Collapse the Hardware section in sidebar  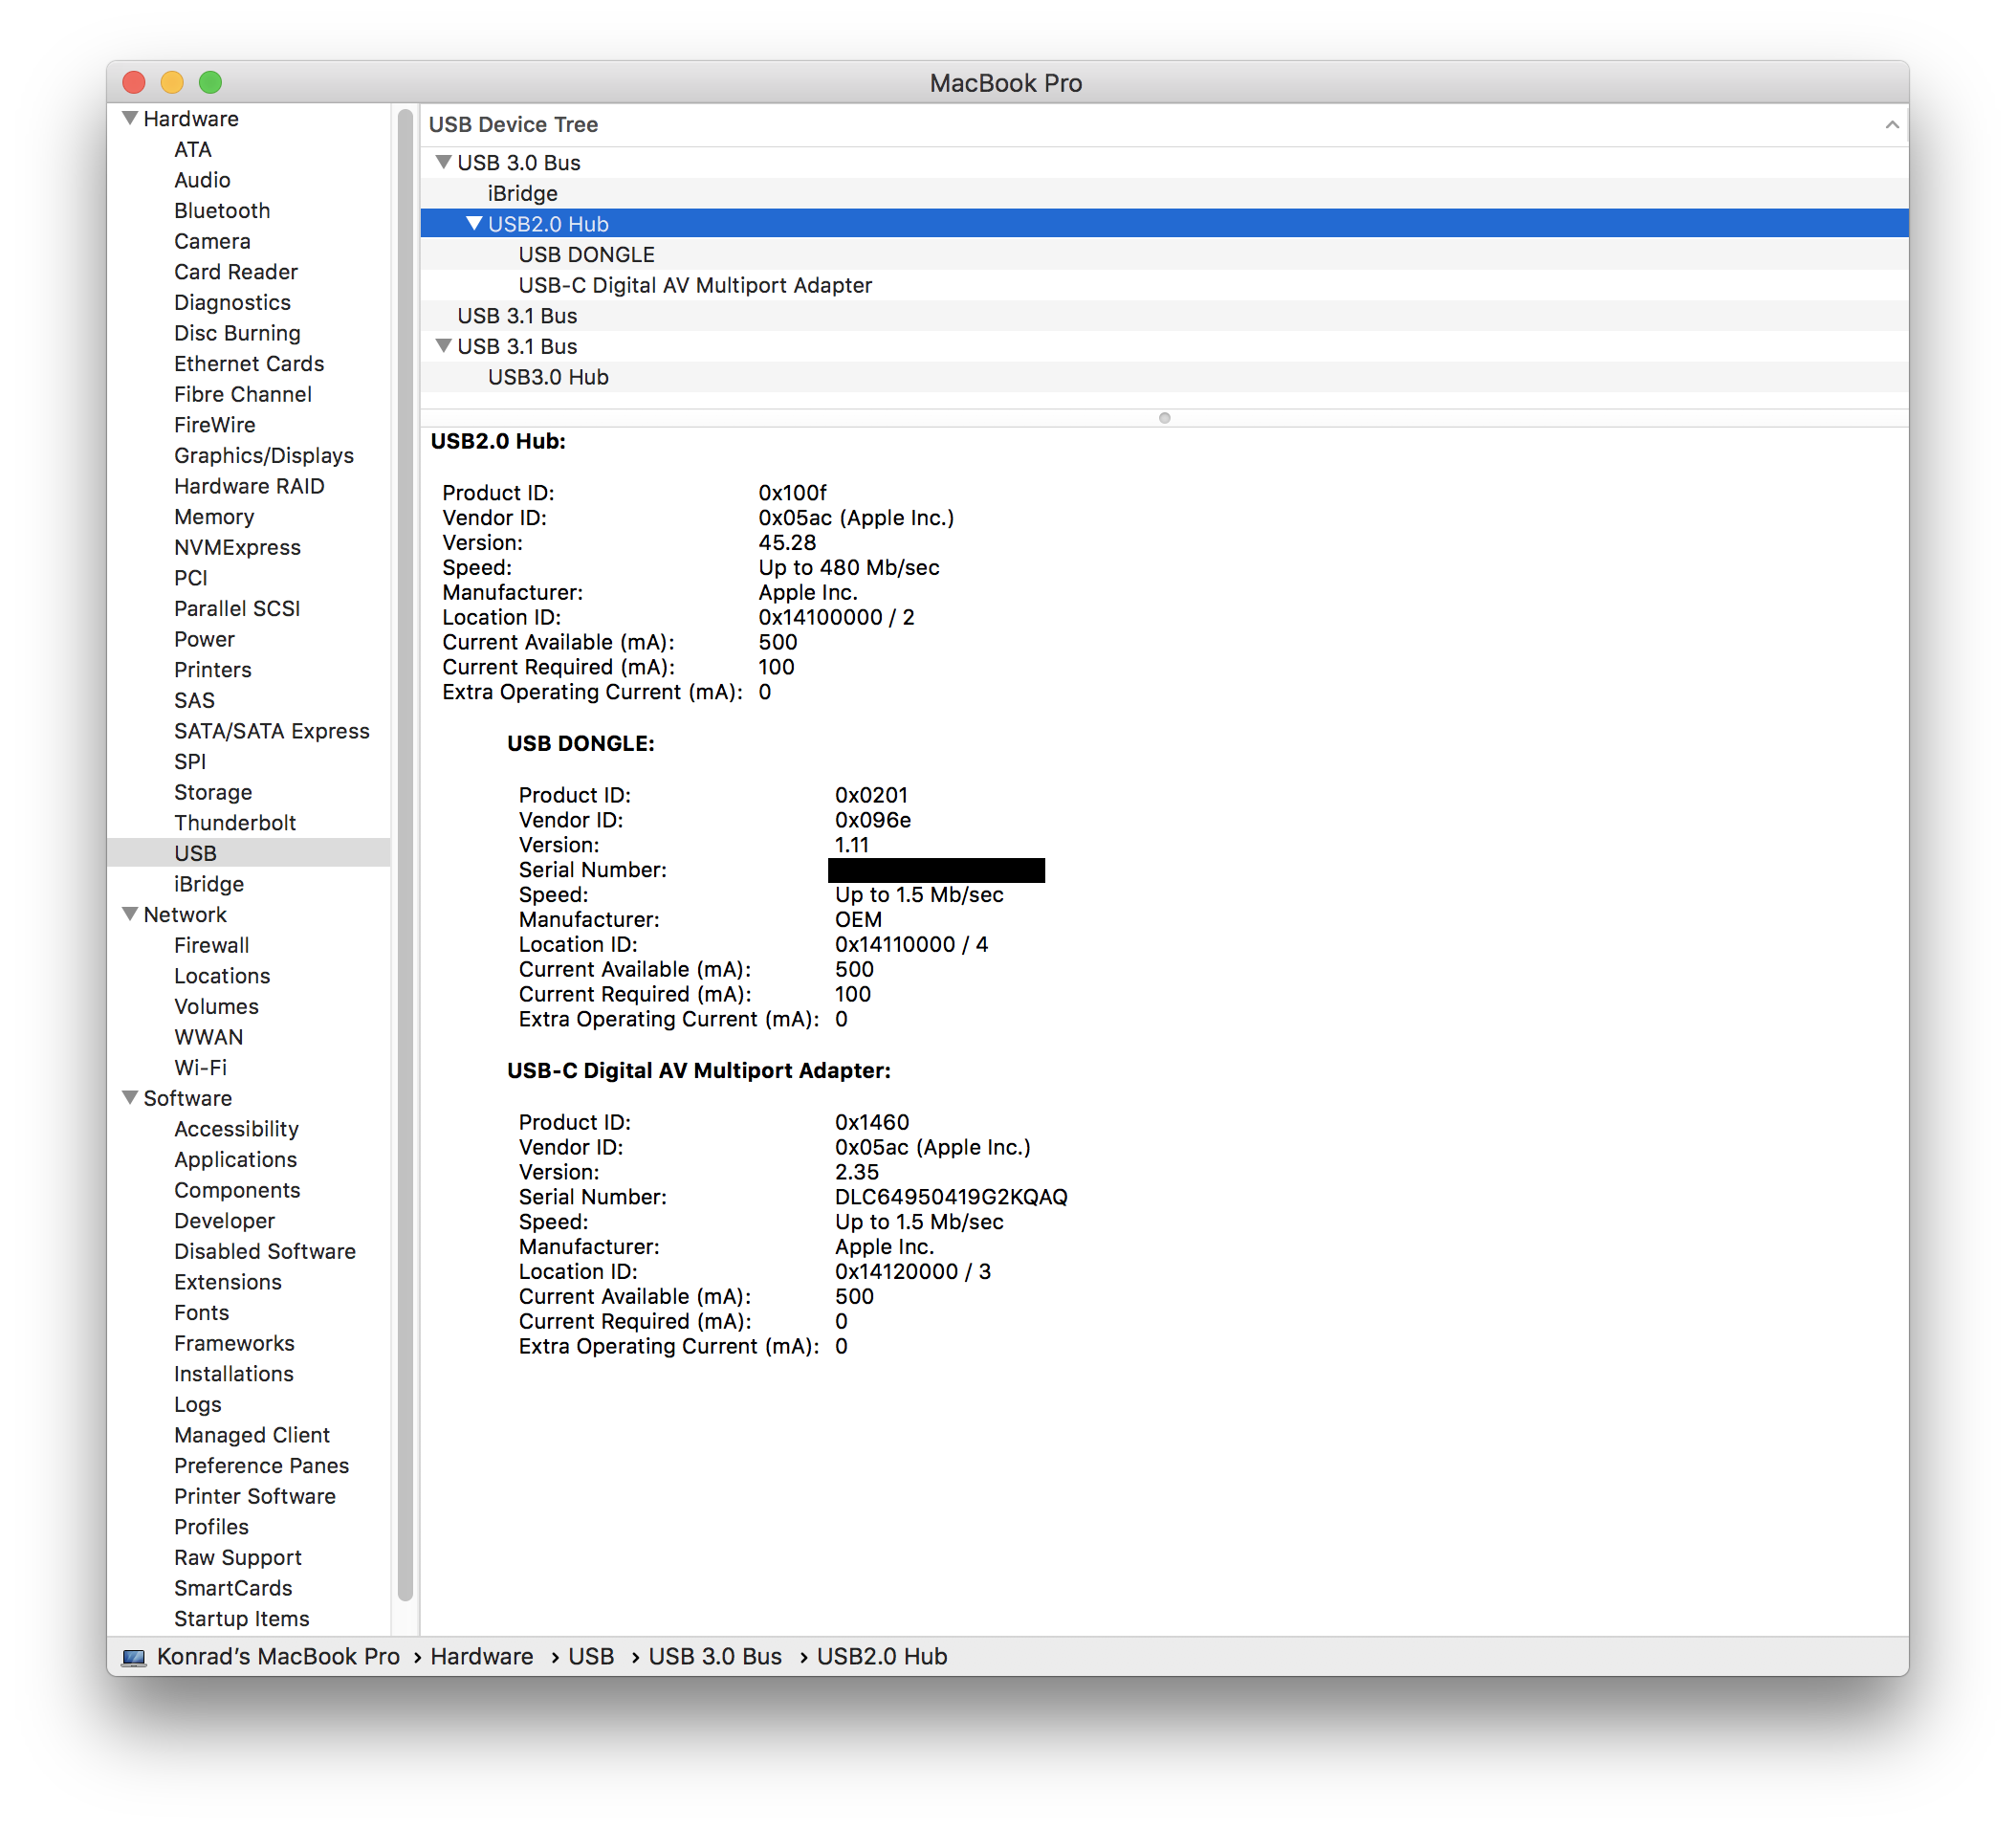[130, 118]
